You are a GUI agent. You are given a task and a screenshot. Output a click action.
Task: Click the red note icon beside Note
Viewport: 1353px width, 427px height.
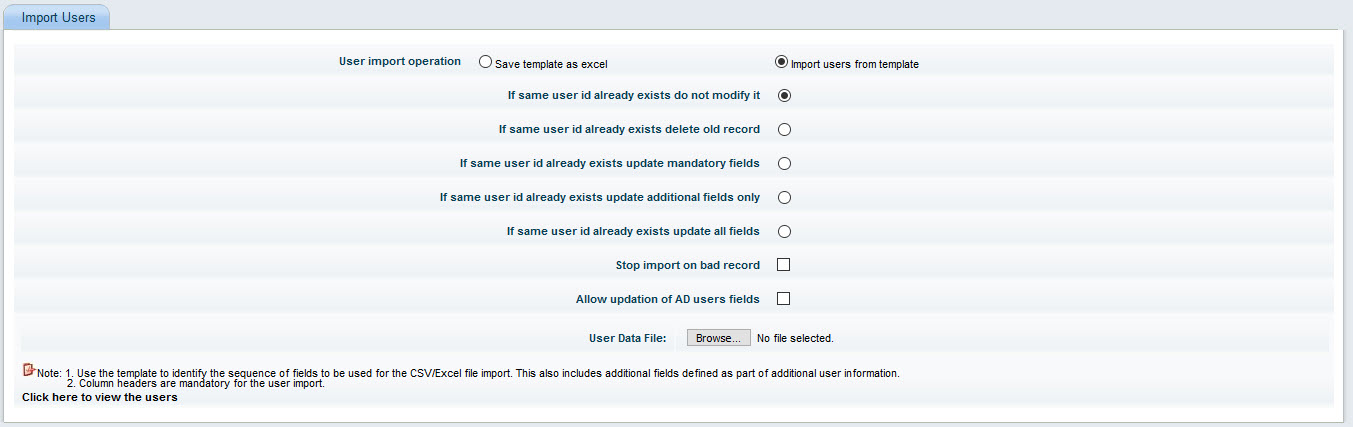[28, 370]
